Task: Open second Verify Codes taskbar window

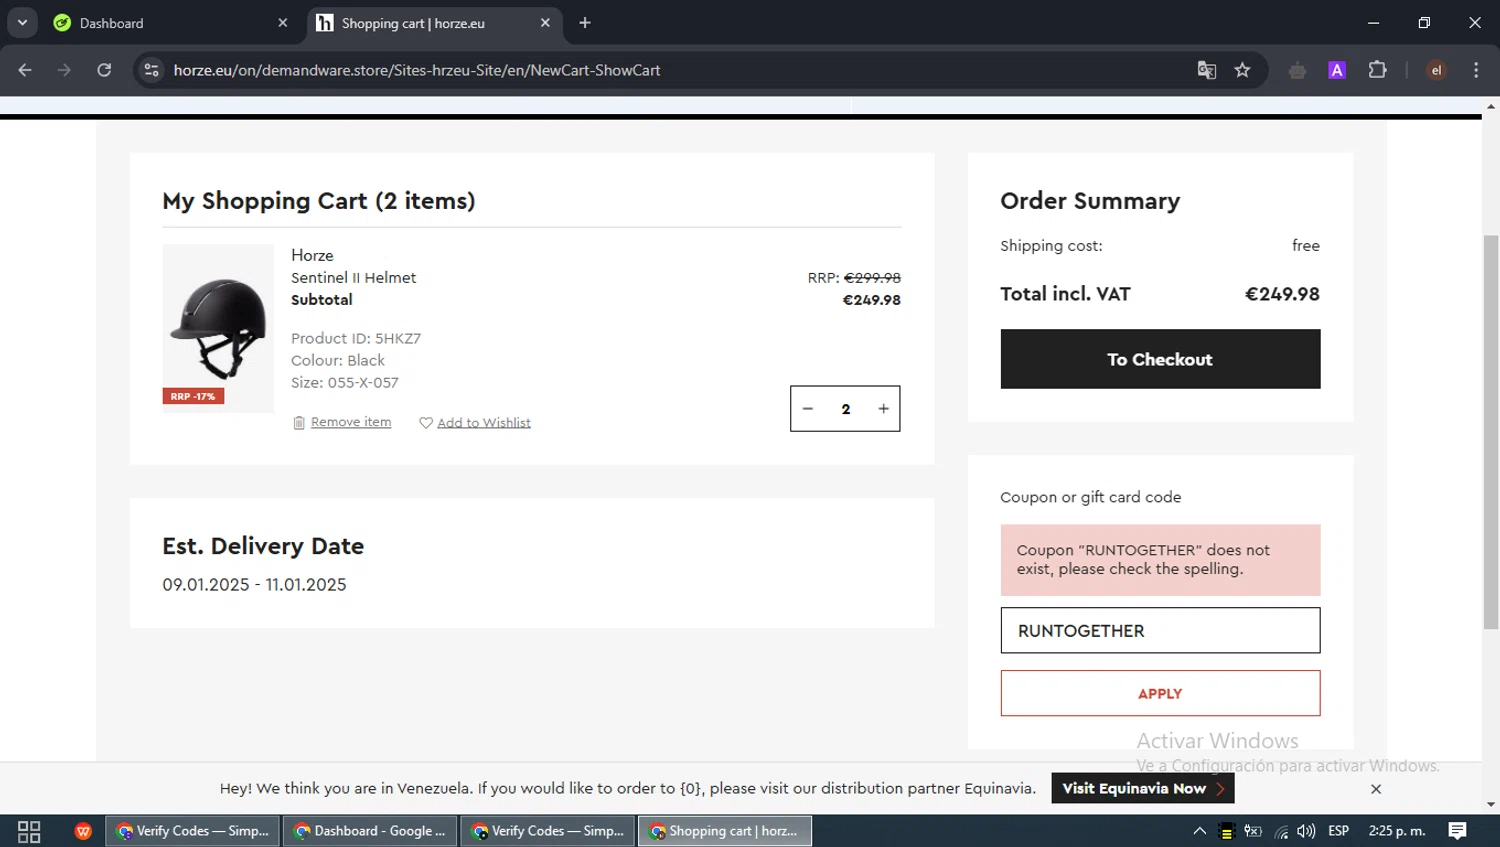Action: point(547,831)
